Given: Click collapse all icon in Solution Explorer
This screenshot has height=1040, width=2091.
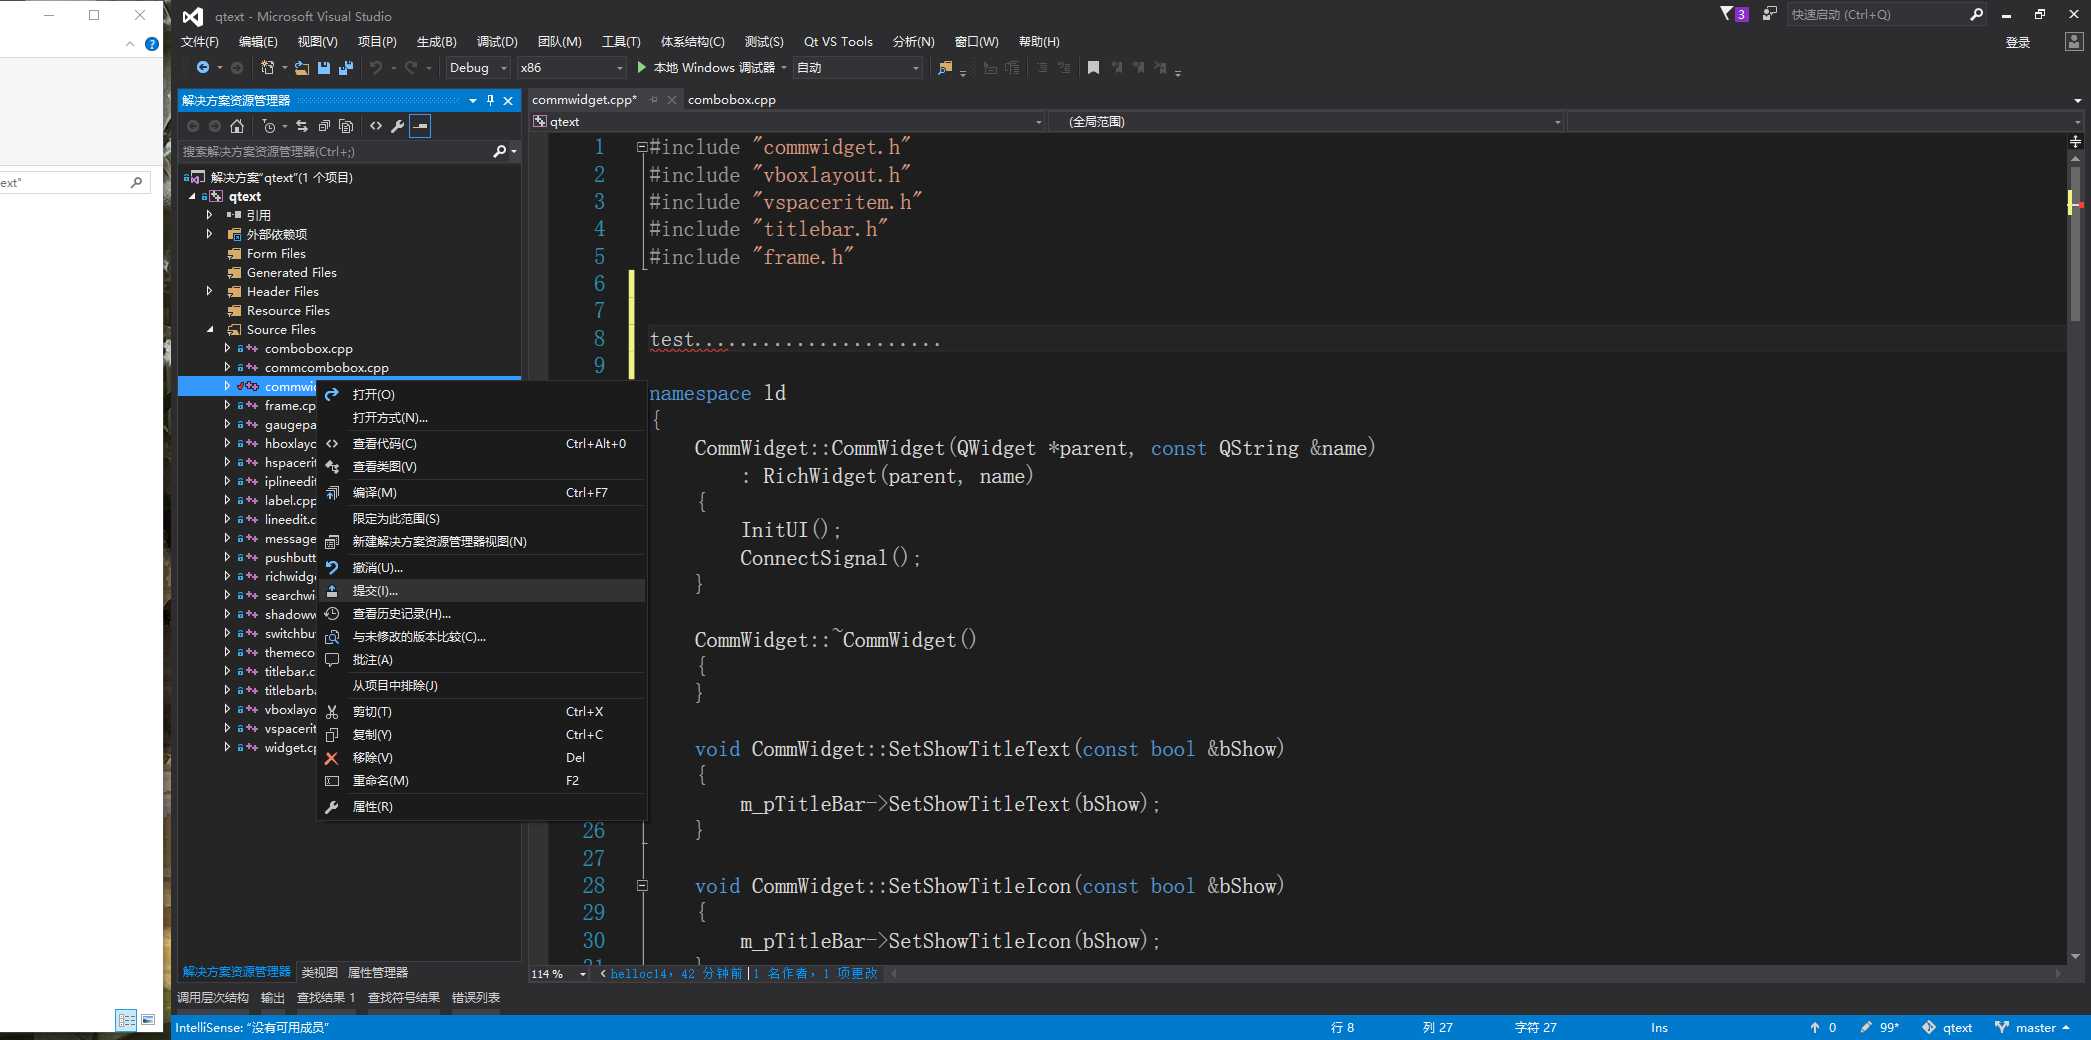Looking at the screenshot, I should coord(324,126).
